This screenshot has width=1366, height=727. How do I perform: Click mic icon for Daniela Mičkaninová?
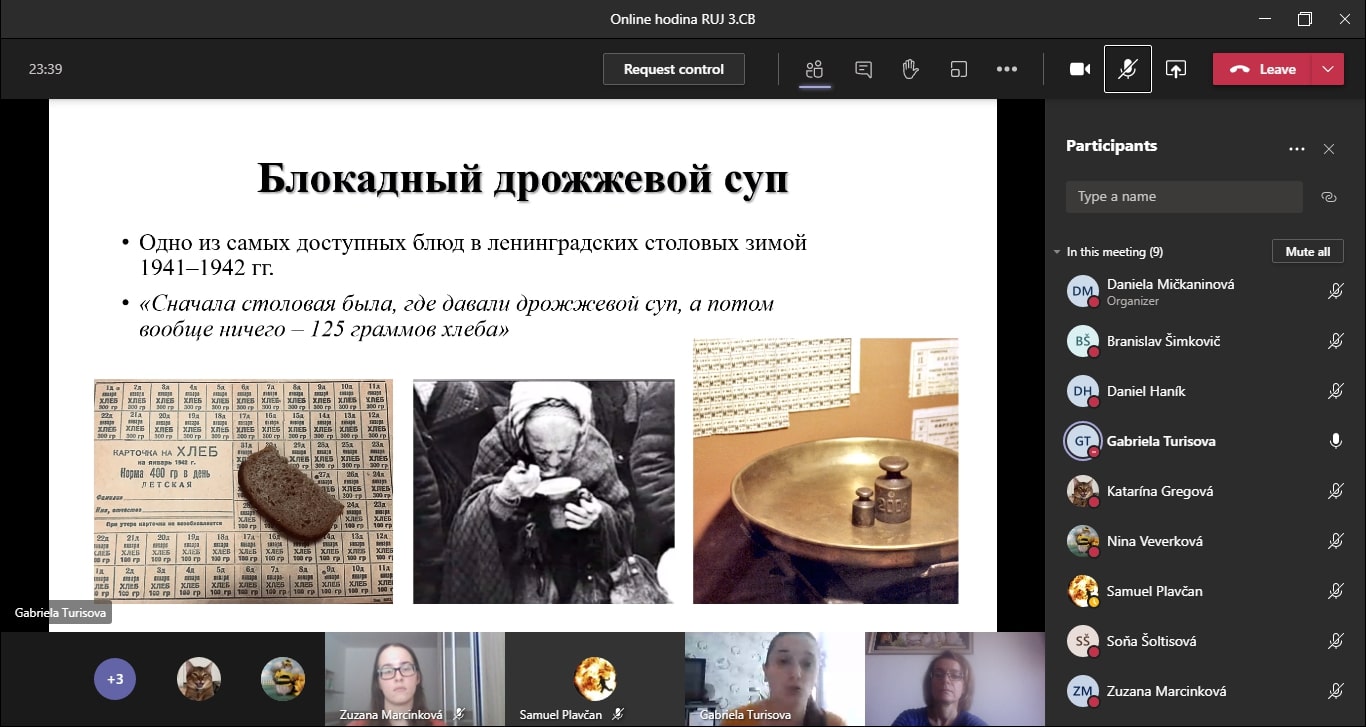pos(1335,291)
